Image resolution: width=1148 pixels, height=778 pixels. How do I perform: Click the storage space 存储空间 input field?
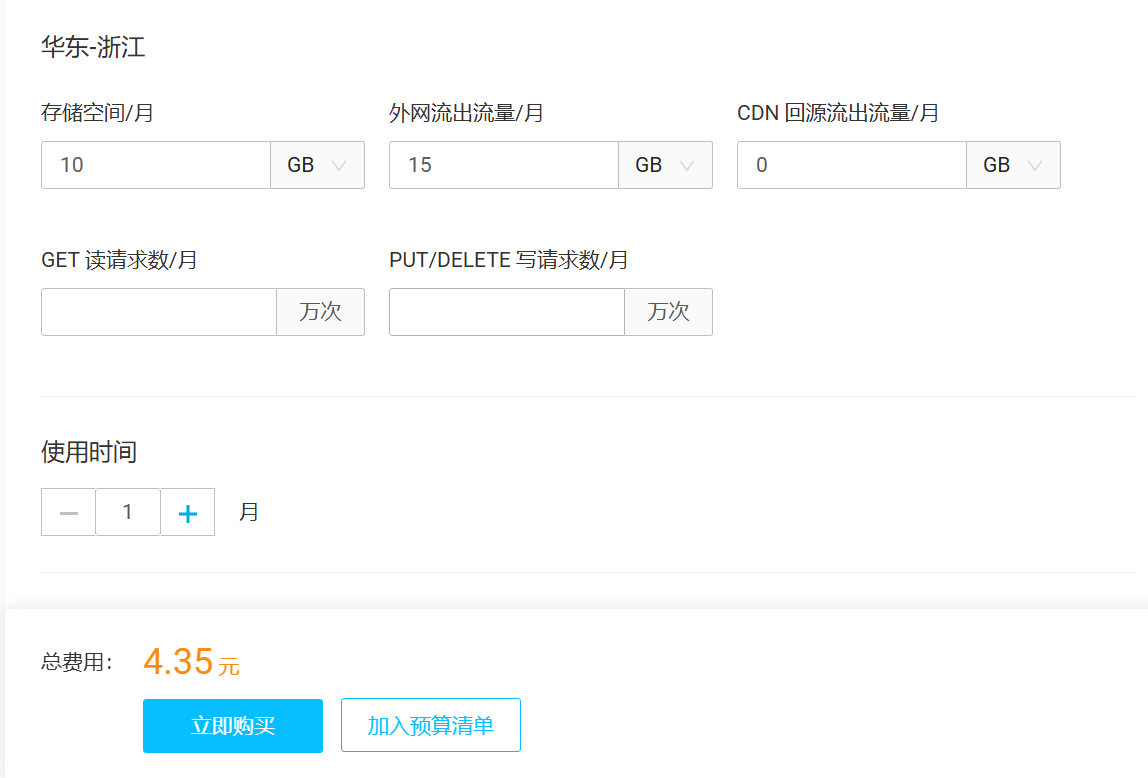tap(156, 165)
